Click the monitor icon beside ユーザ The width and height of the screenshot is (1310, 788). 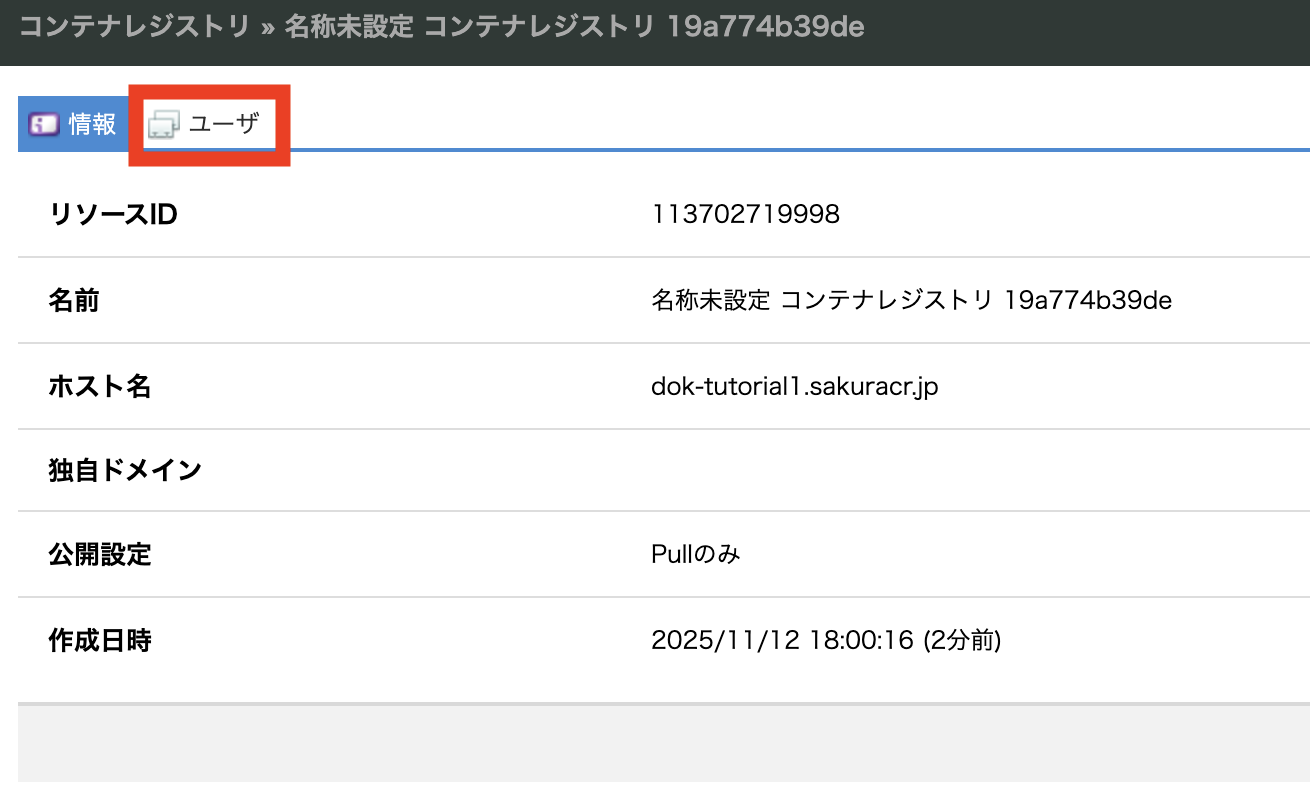(x=163, y=126)
